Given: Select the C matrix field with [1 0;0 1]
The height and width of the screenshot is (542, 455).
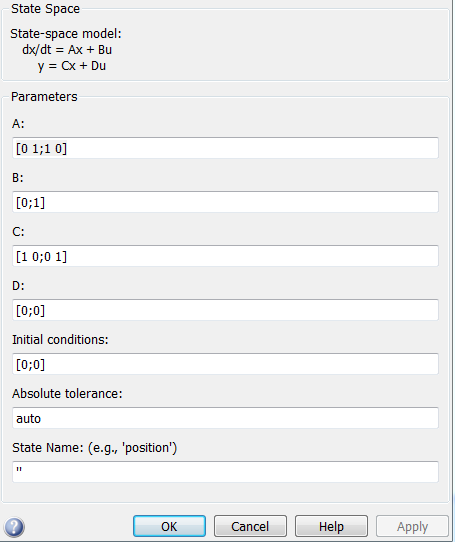Looking at the screenshot, I should (x=225, y=256).
